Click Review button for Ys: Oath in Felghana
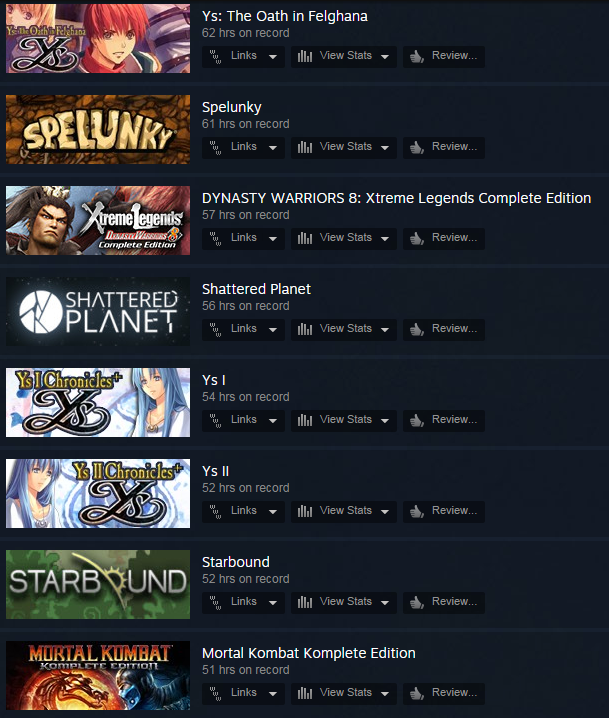Screen dimensions: 609x718 pos(444,56)
